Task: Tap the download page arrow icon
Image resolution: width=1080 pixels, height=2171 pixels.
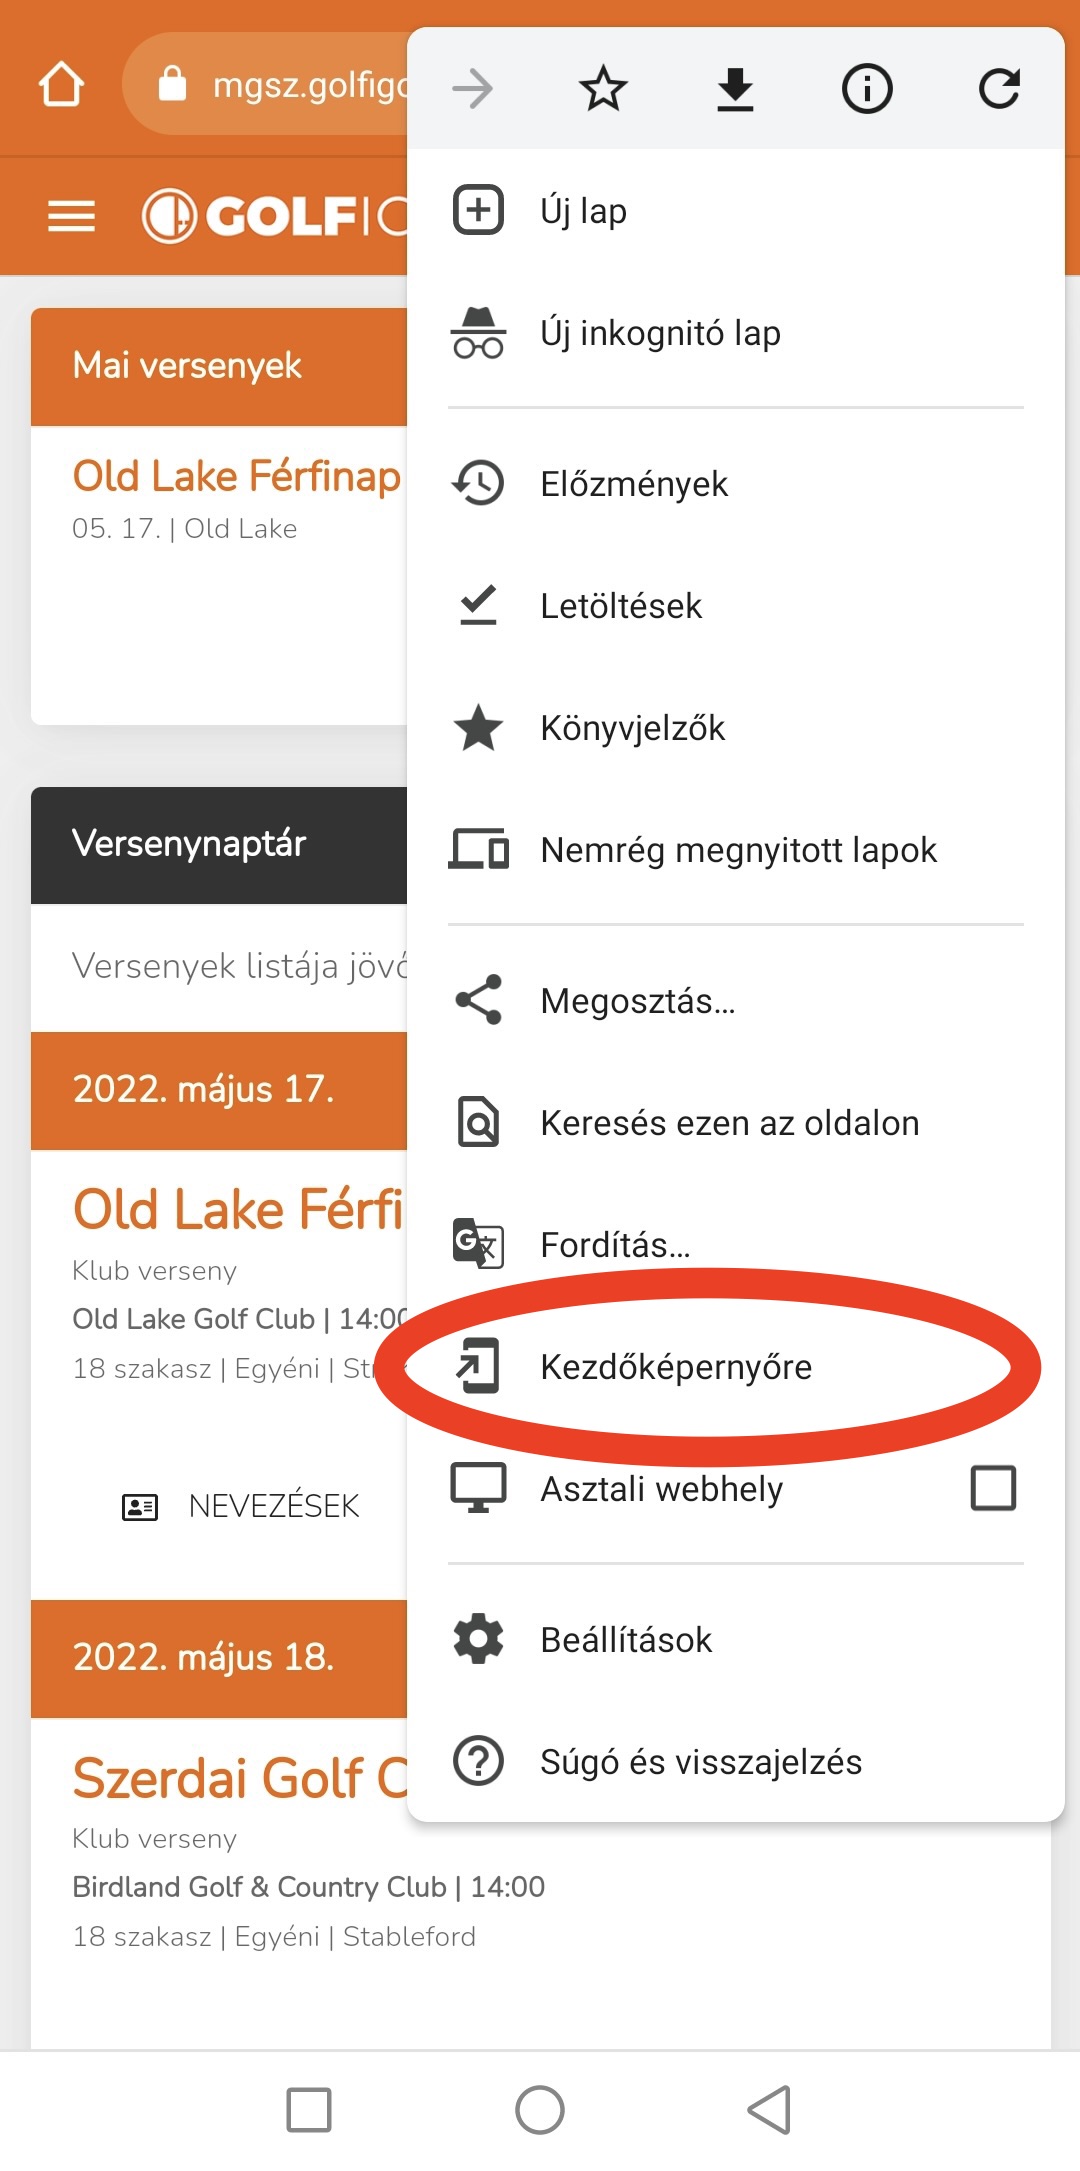Action: tap(735, 88)
